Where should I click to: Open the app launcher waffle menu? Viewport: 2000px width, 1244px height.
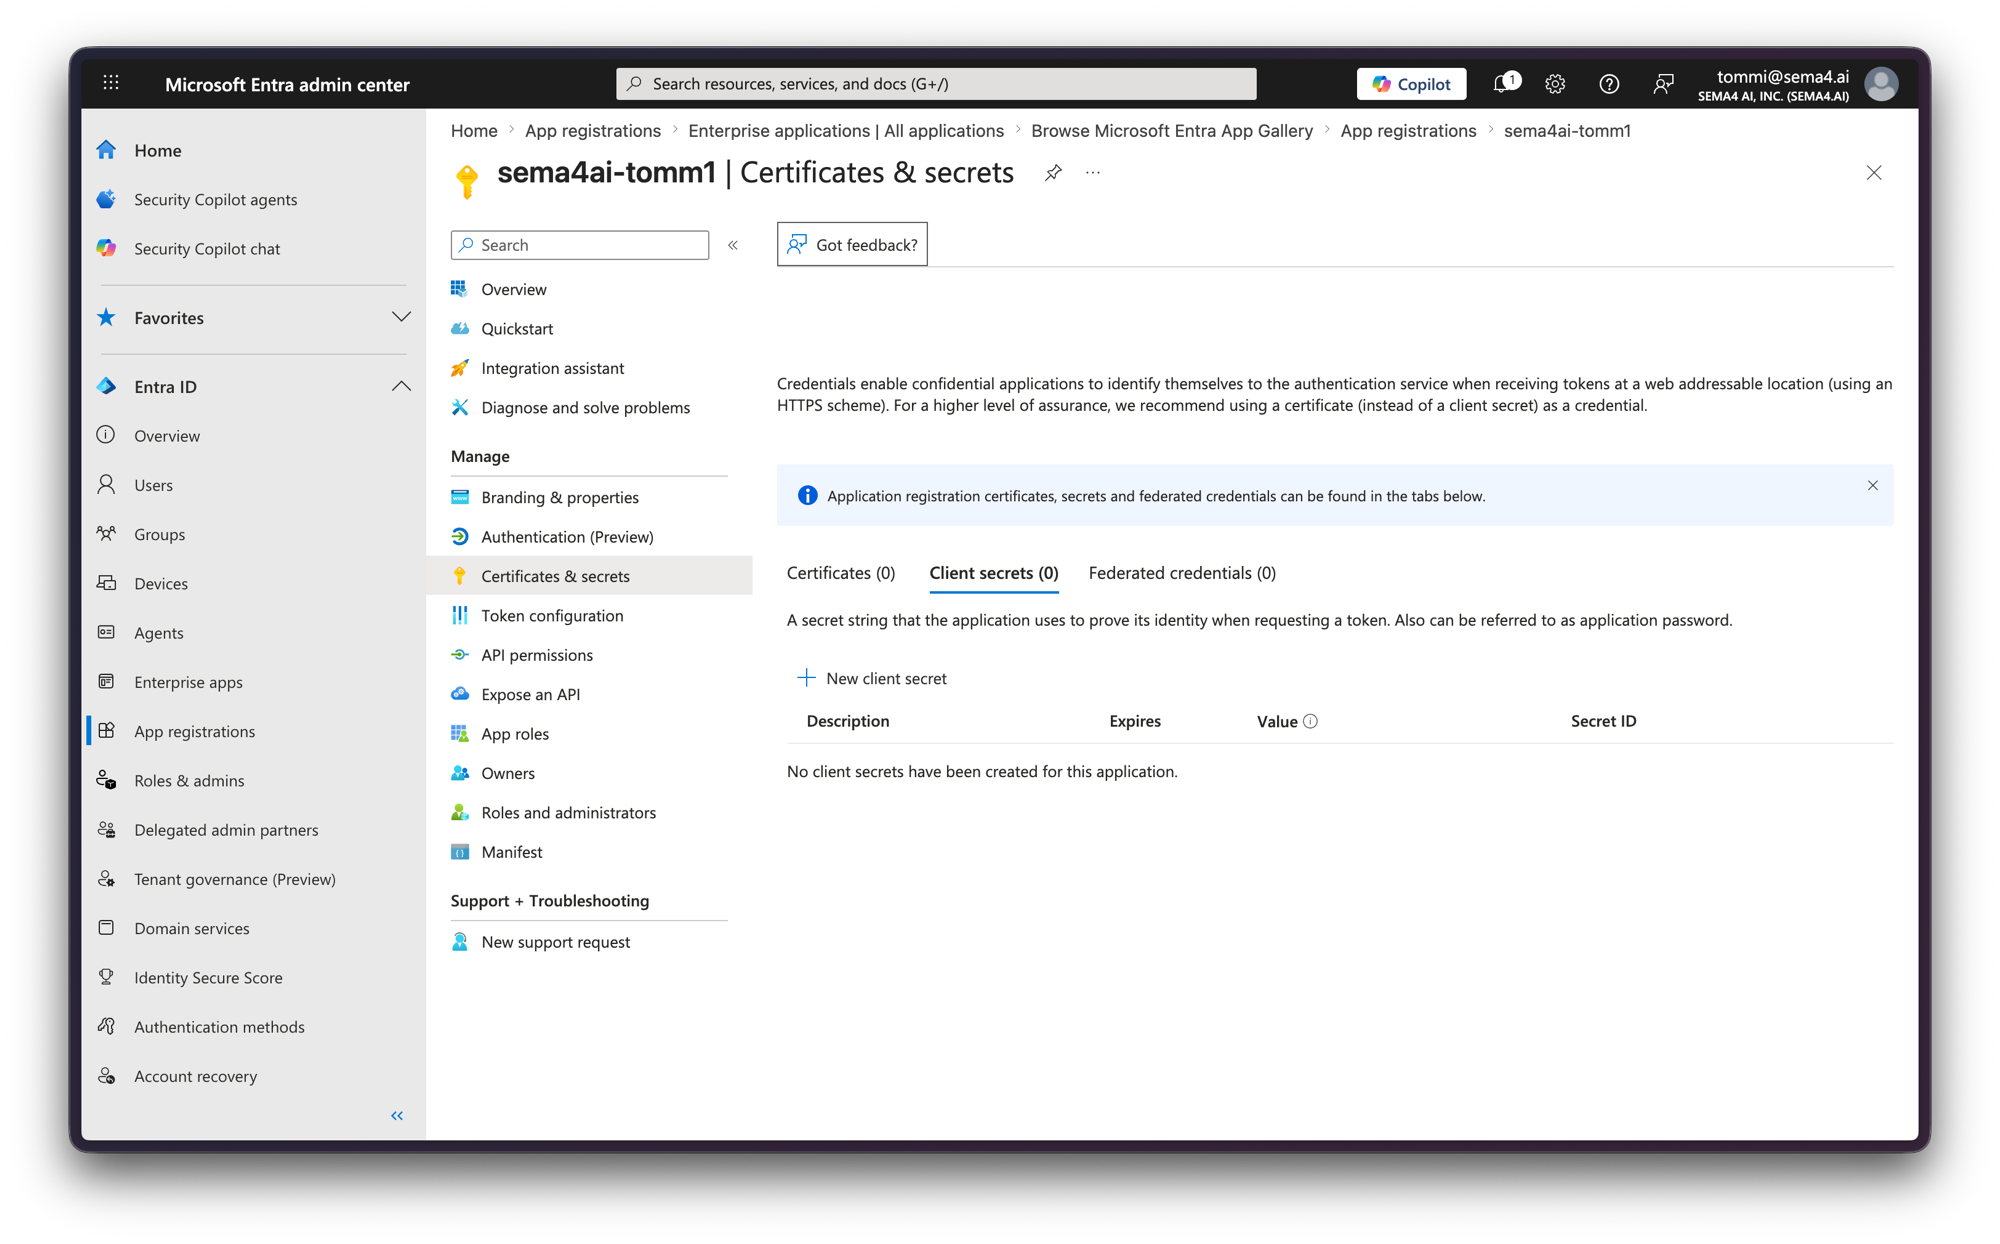pos(111,83)
